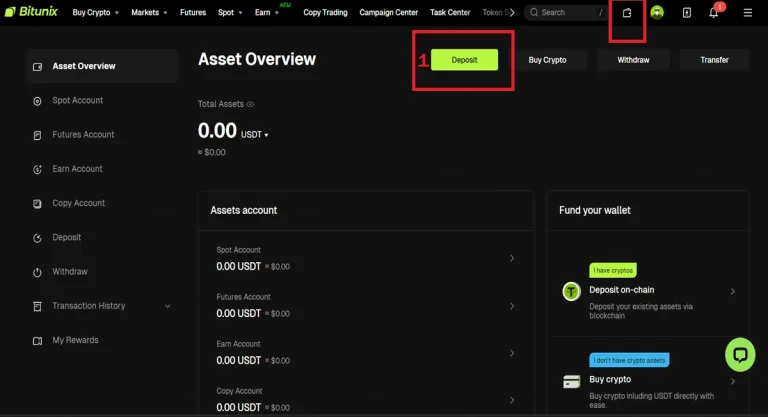Open the notifications bell
The width and height of the screenshot is (768, 417).
(x=714, y=13)
